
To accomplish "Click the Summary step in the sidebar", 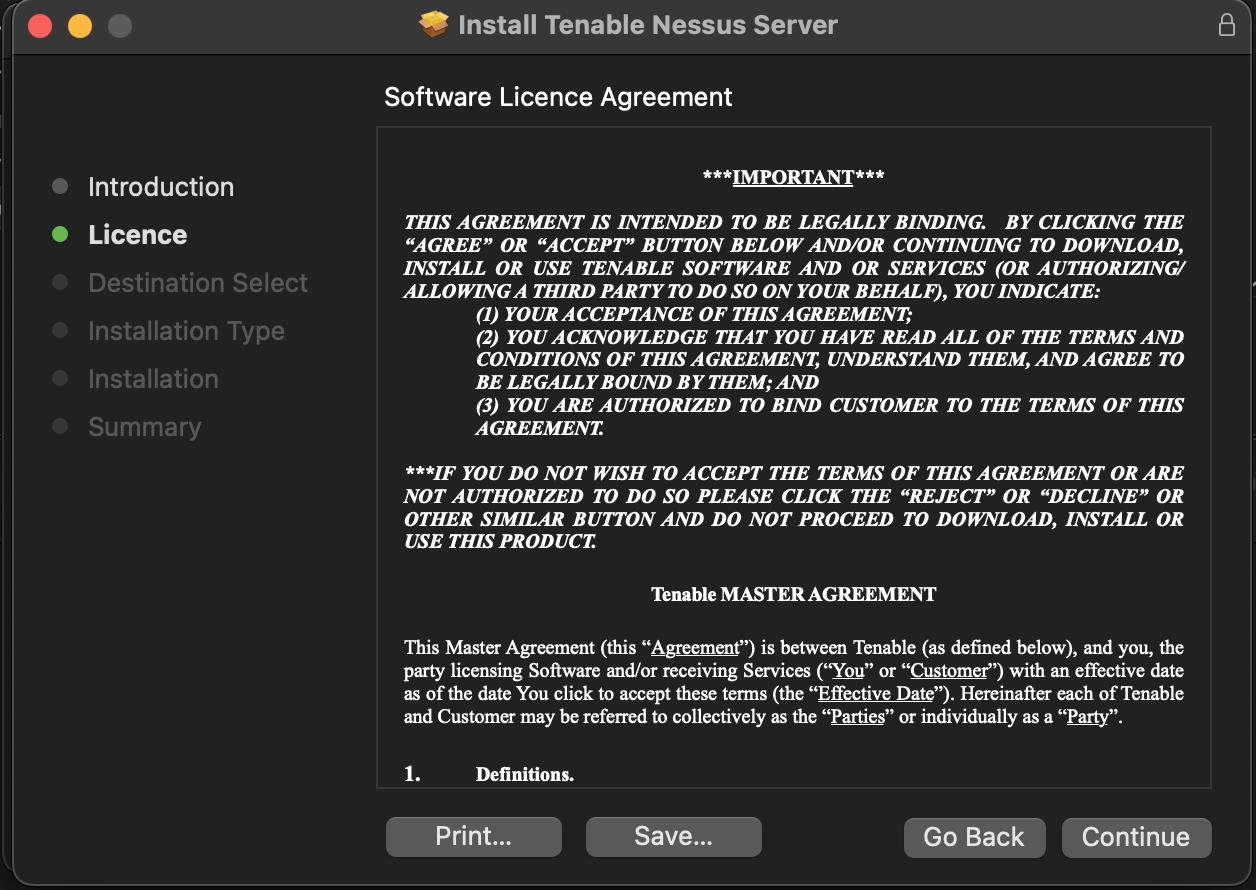I will (144, 427).
